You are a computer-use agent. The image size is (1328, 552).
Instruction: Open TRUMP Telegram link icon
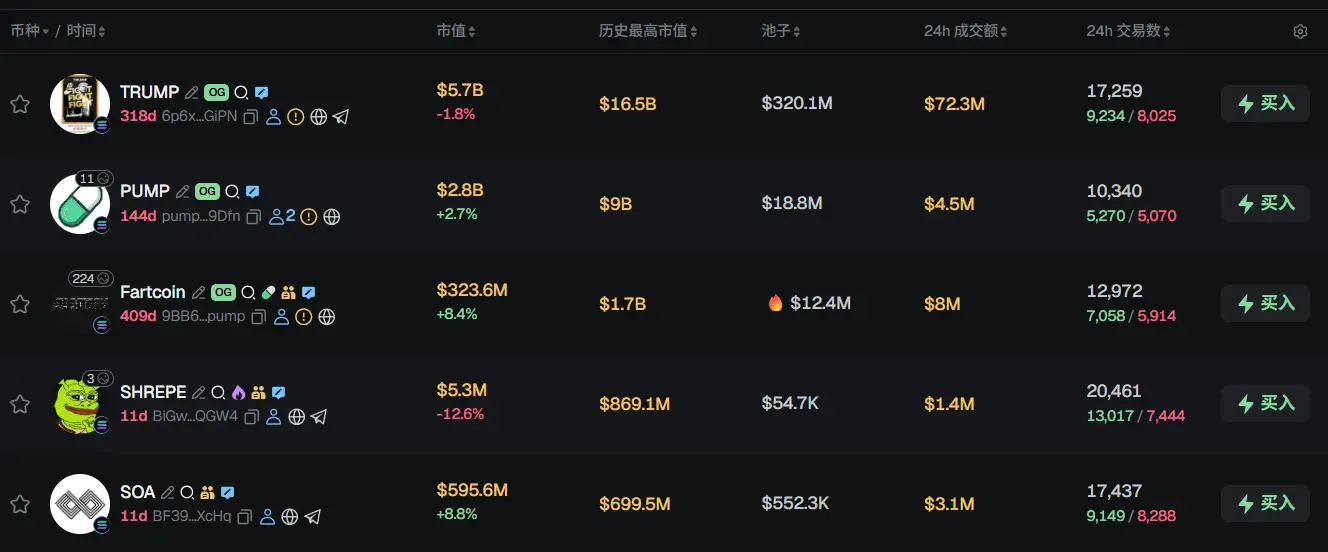[x=341, y=117]
